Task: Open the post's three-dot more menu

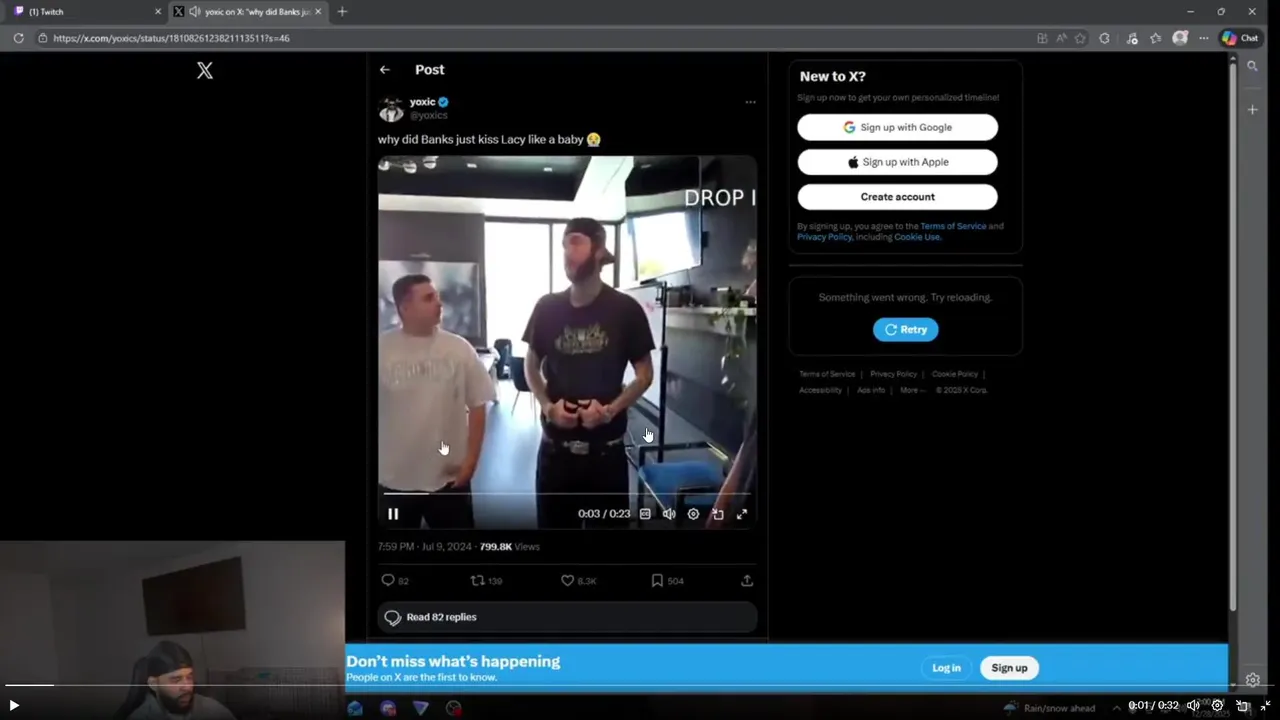Action: [x=750, y=102]
